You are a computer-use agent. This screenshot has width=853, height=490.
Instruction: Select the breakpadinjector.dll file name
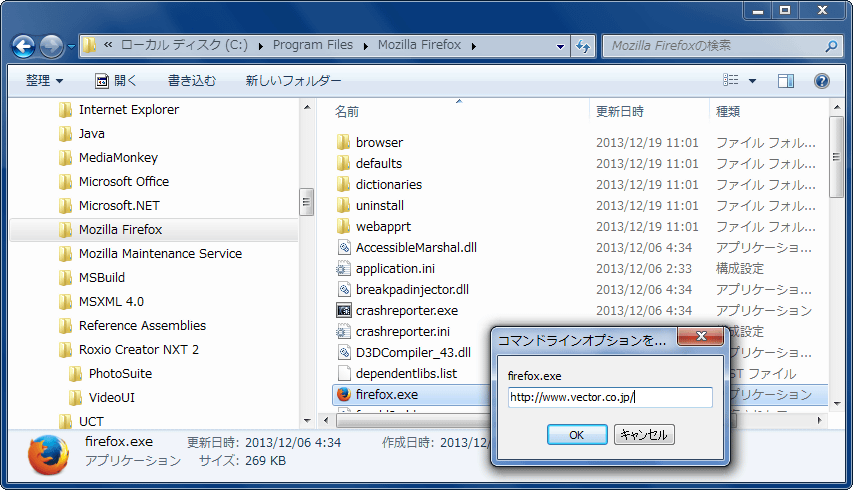[x=412, y=290]
